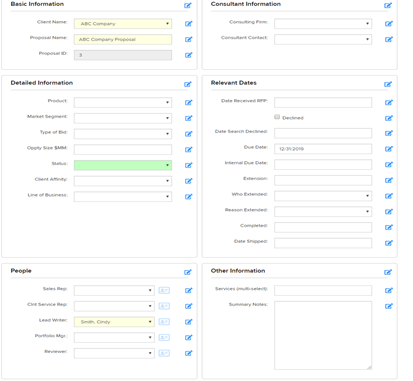Click edit icon next to Consulting Firm
The width and height of the screenshot is (413, 381).
tap(389, 24)
